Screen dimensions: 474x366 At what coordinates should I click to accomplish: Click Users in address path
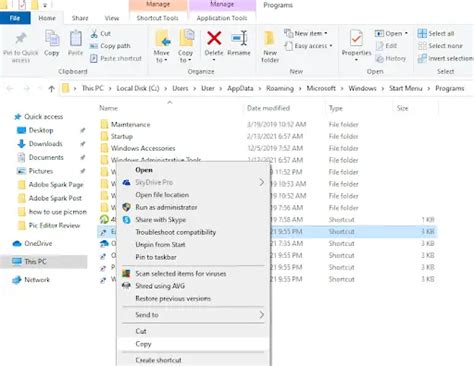point(180,88)
